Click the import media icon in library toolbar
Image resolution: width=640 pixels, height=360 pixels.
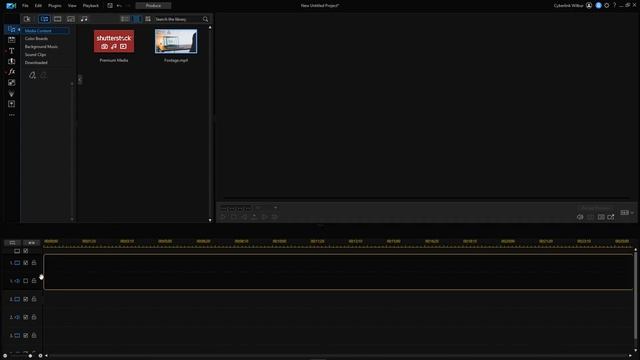tap(27, 19)
